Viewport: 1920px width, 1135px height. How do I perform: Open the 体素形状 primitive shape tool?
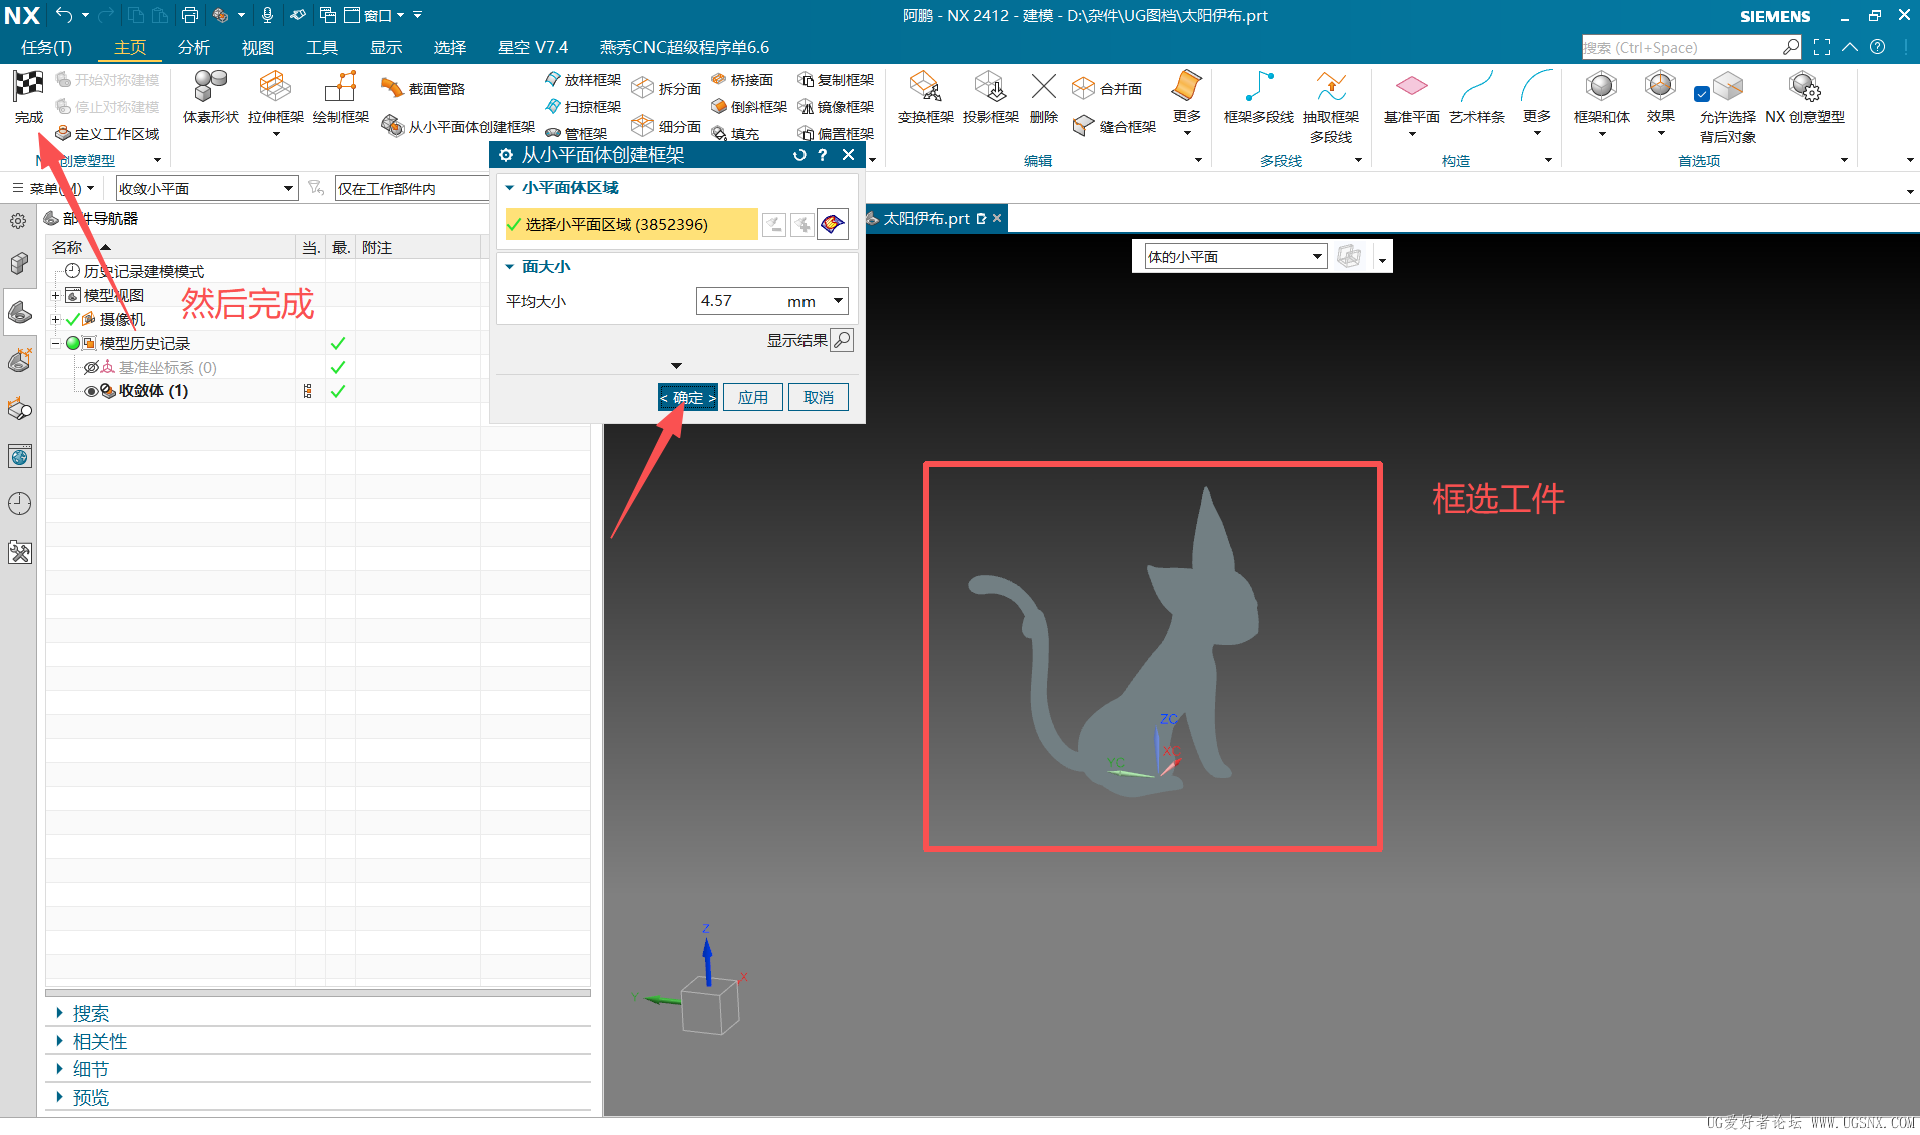click(x=211, y=97)
